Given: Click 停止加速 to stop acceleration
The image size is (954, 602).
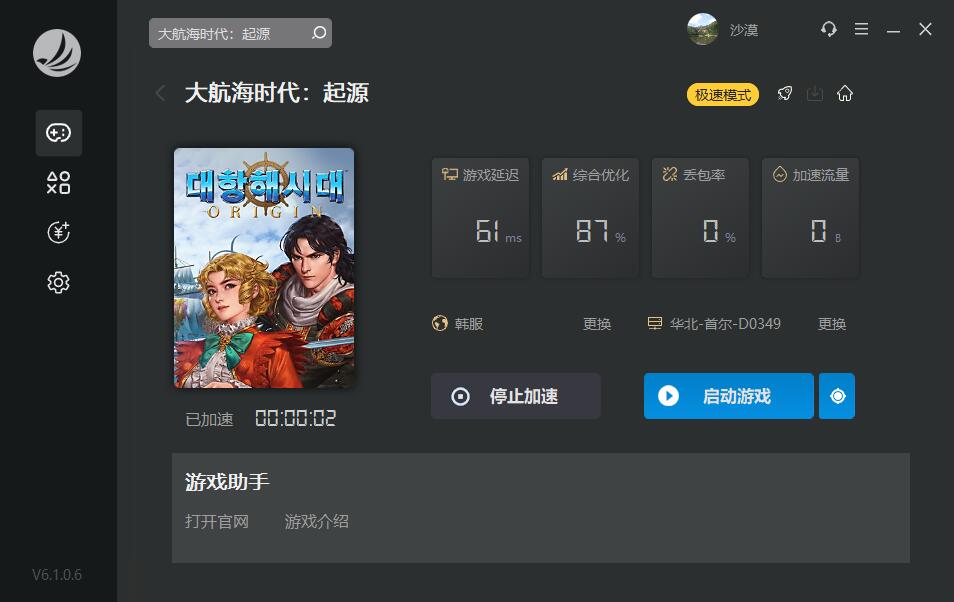Looking at the screenshot, I should coord(515,396).
